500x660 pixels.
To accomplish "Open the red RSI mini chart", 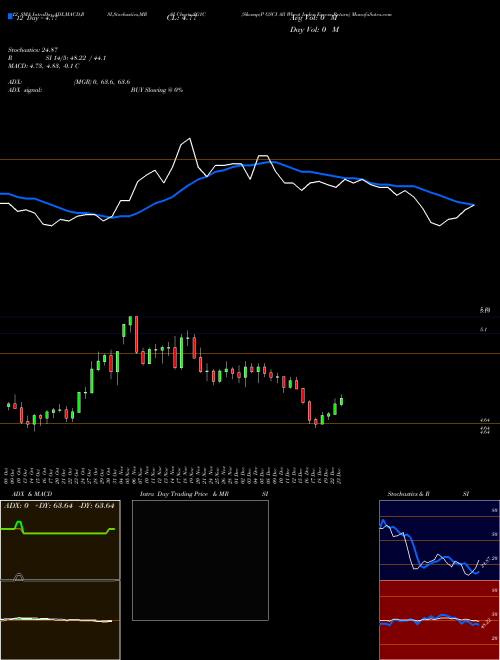I will tap(439, 620).
